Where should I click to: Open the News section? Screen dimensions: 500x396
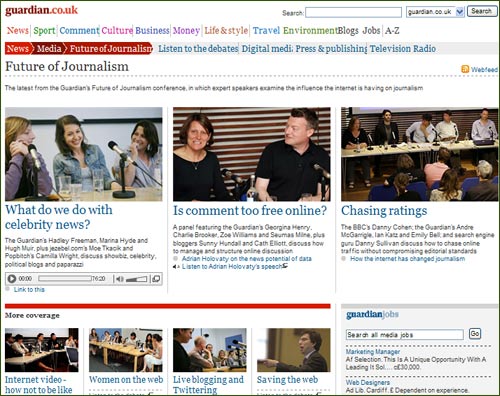tap(18, 30)
